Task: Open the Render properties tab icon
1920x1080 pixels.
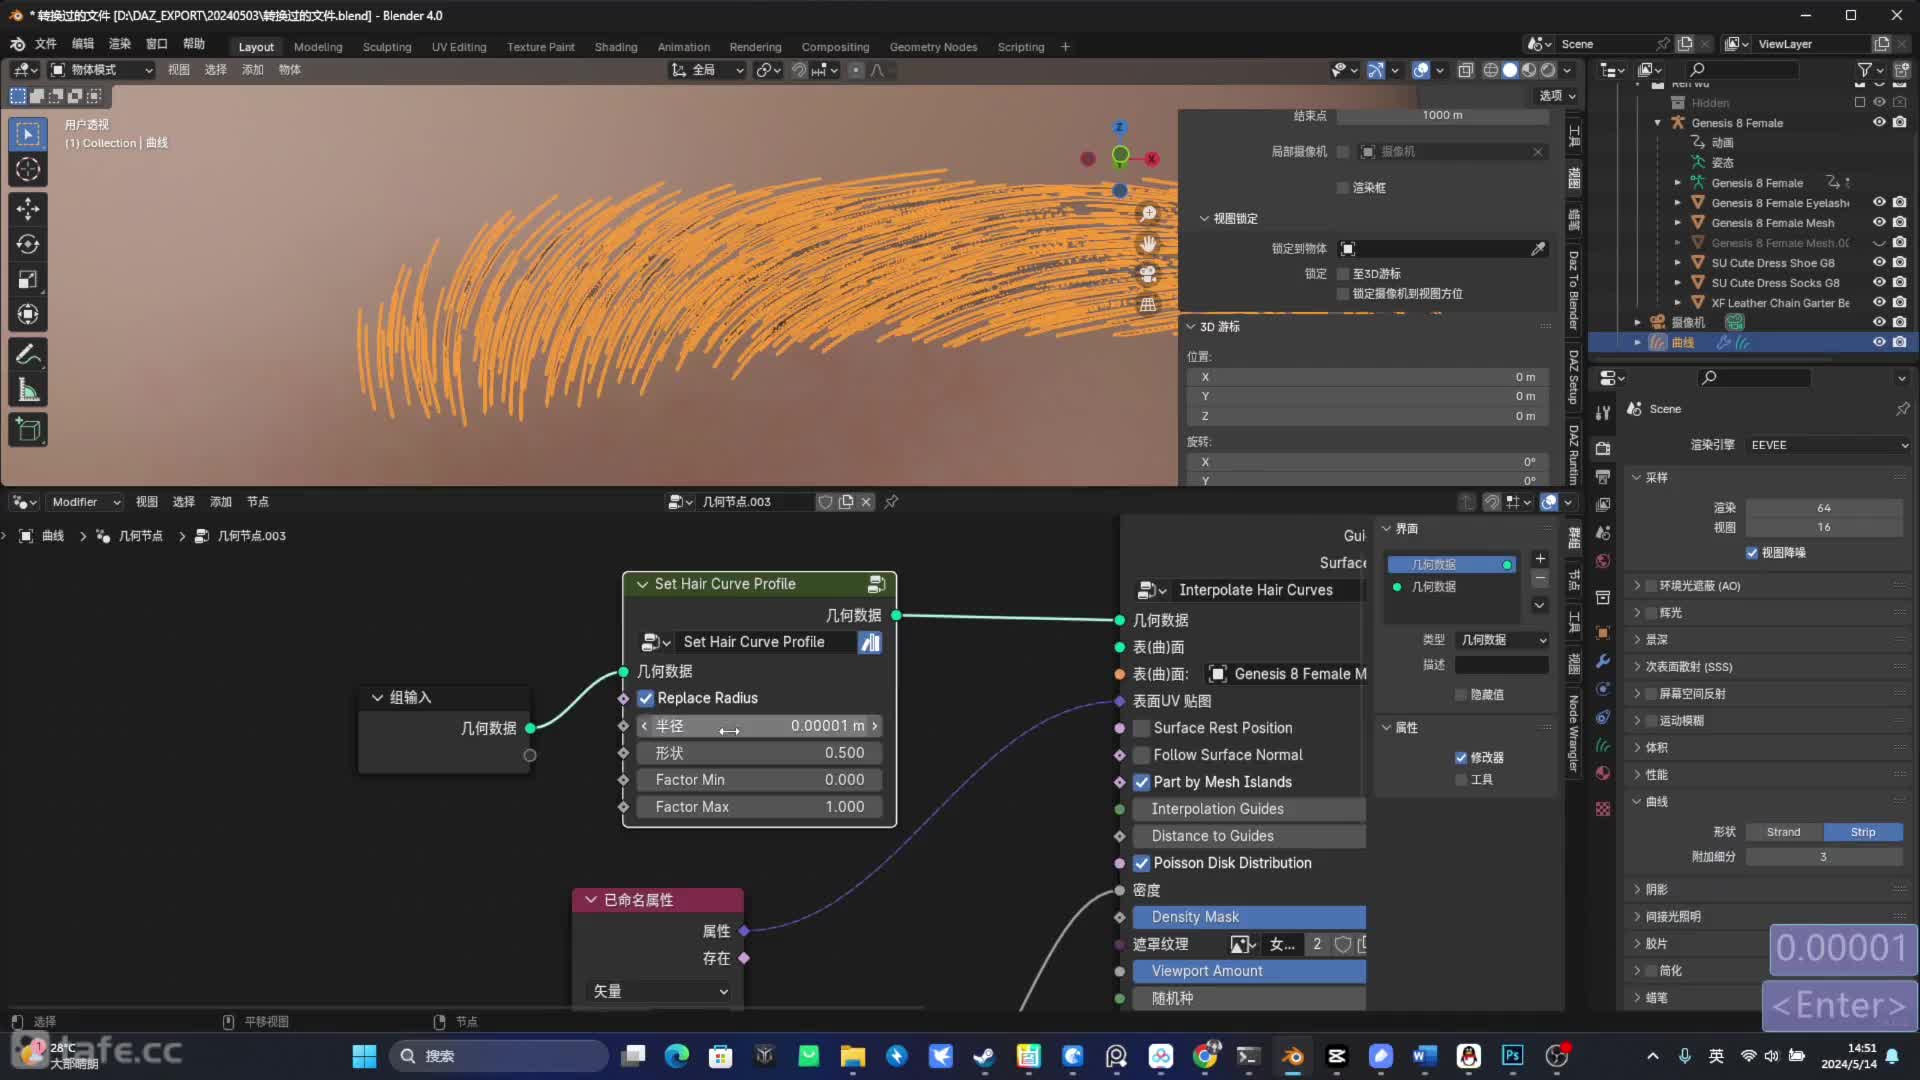Action: tap(1603, 449)
